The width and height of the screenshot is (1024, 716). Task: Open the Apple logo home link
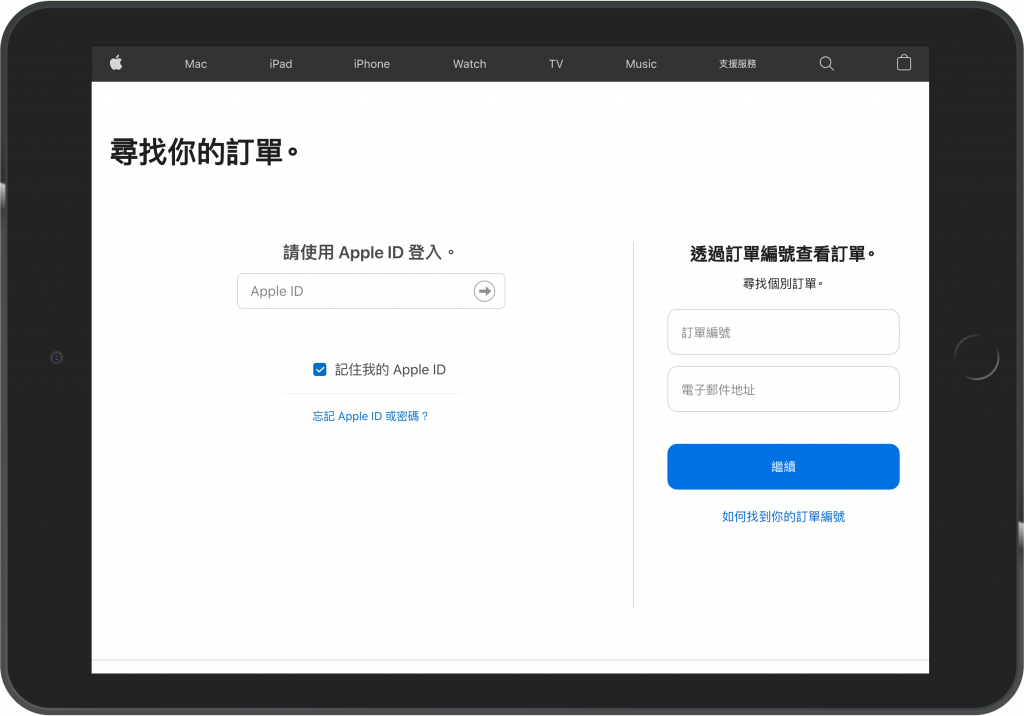coord(116,63)
